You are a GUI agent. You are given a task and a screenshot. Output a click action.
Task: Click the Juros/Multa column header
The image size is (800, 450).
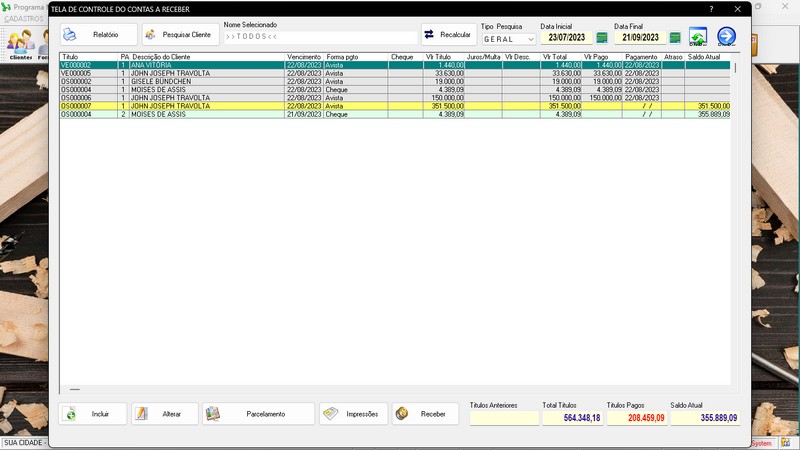point(483,57)
